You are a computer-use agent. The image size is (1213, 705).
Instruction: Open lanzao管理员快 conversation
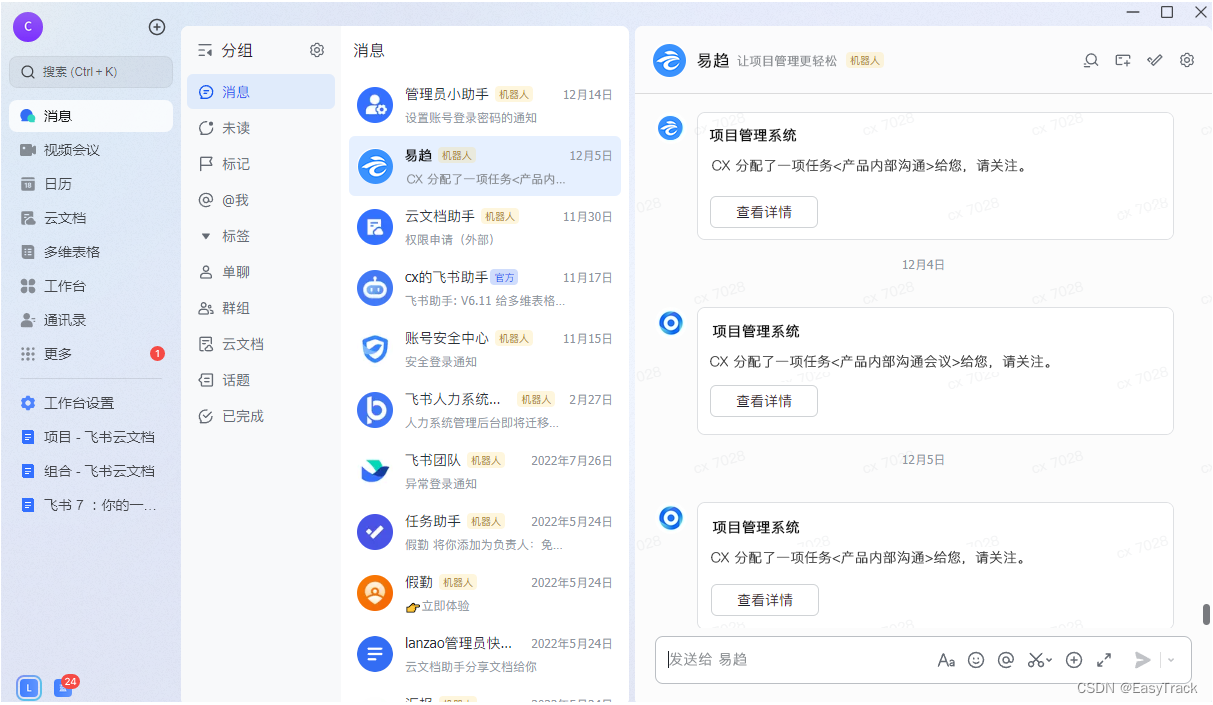(485, 654)
